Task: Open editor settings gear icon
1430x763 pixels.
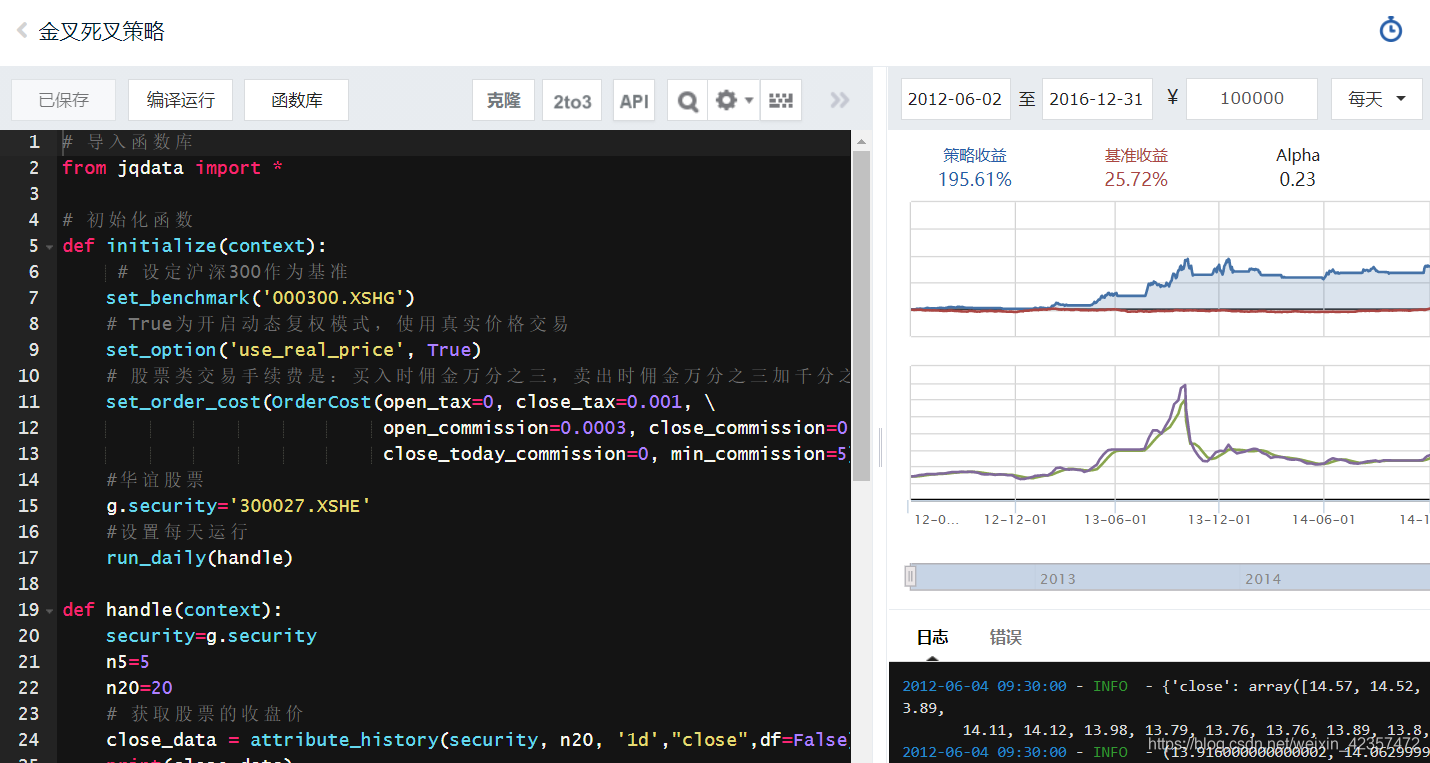Action: [x=726, y=100]
